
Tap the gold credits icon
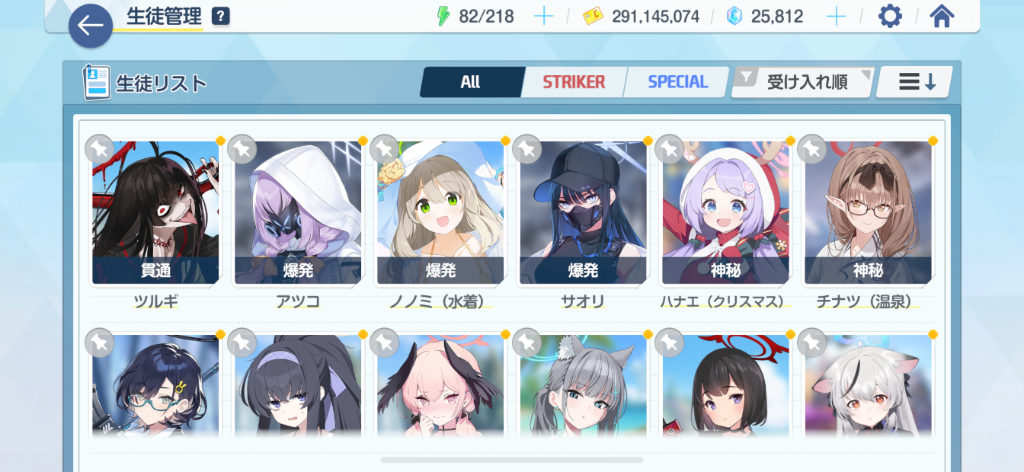point(593,16)
